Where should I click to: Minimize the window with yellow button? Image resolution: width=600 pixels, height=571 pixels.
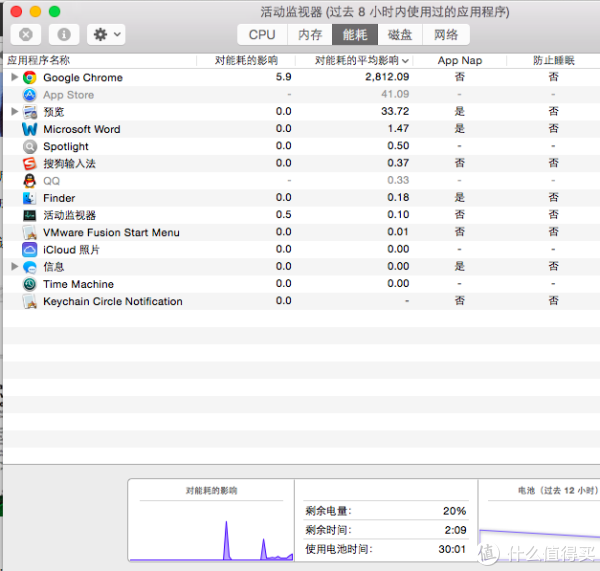click(35, 11)
